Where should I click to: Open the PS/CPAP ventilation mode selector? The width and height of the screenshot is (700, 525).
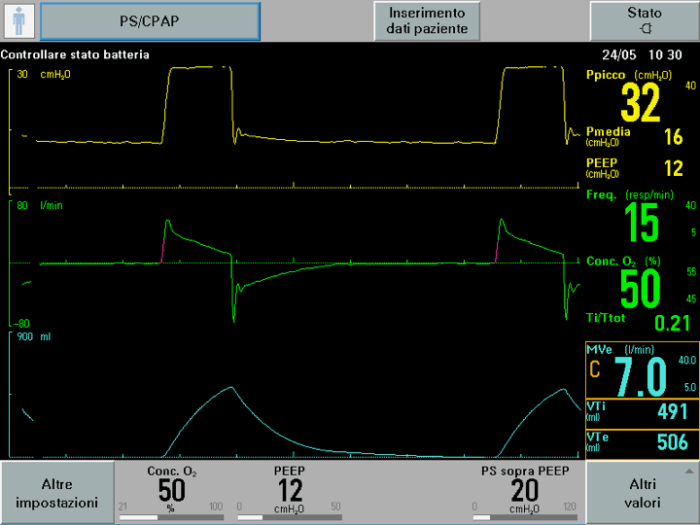point(149,21)
